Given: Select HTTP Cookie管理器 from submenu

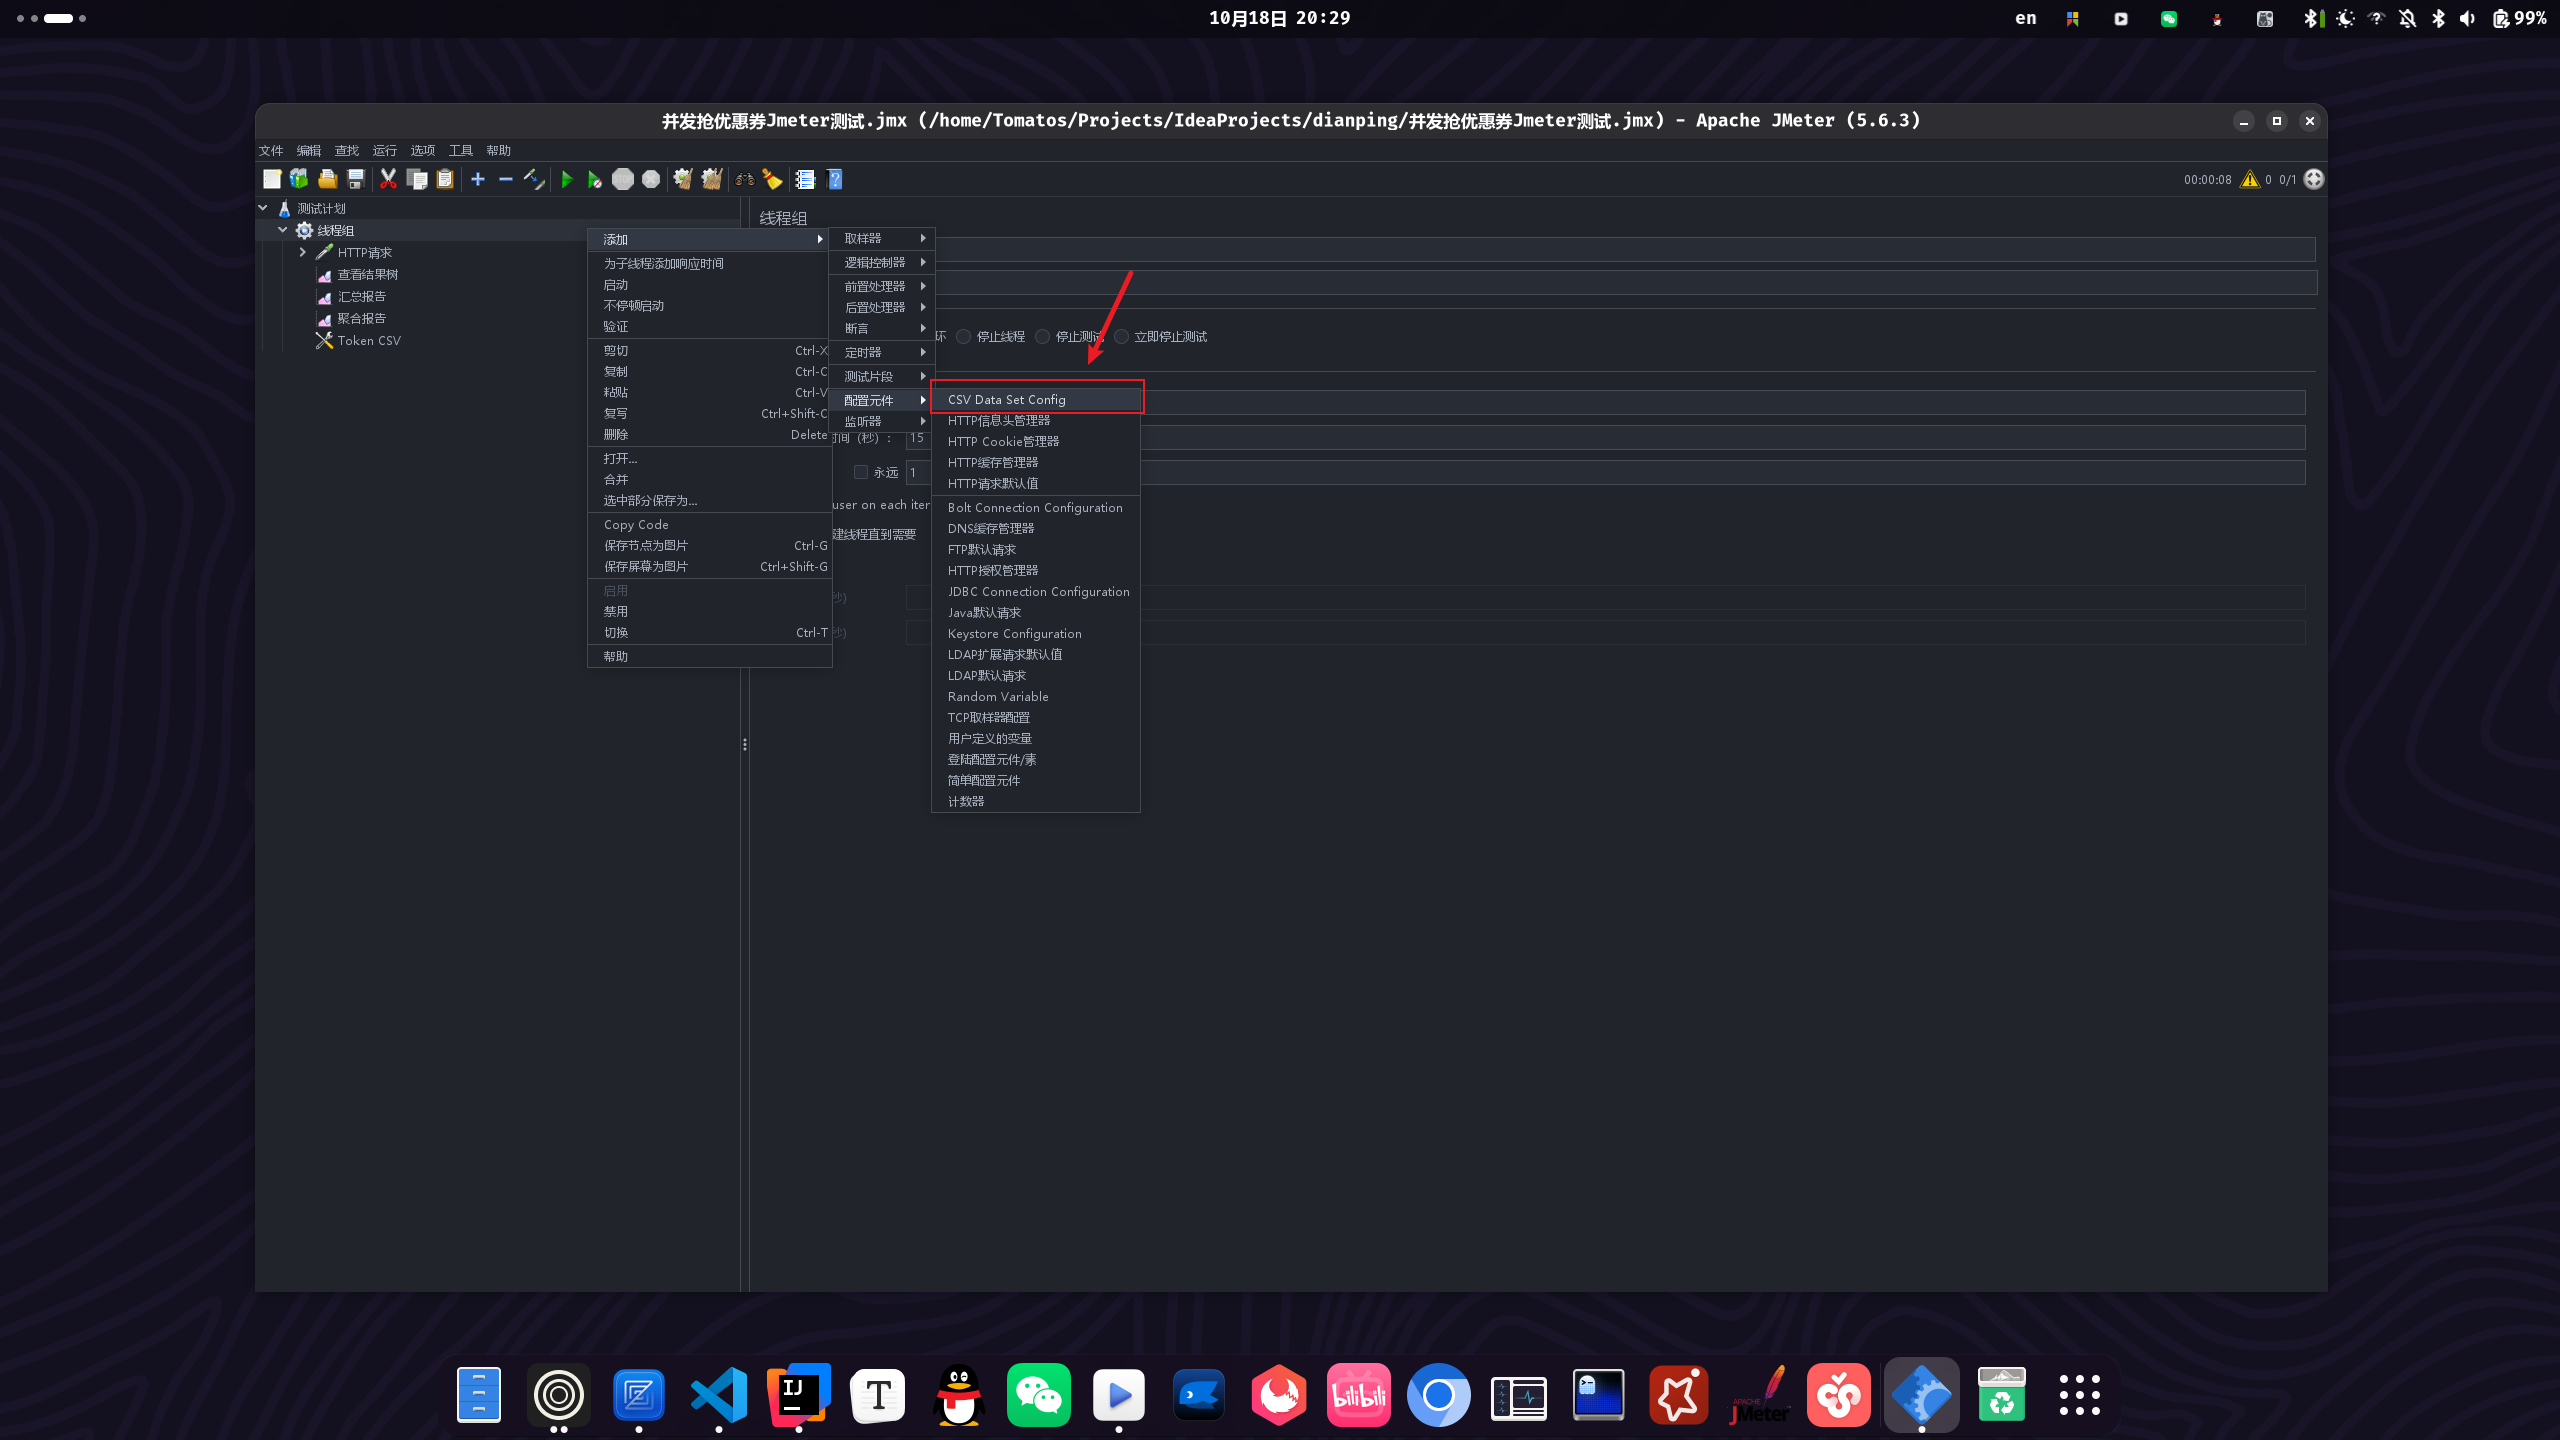Looking at the screenshot, I should pyautogui.click(x=1003, y=441).
